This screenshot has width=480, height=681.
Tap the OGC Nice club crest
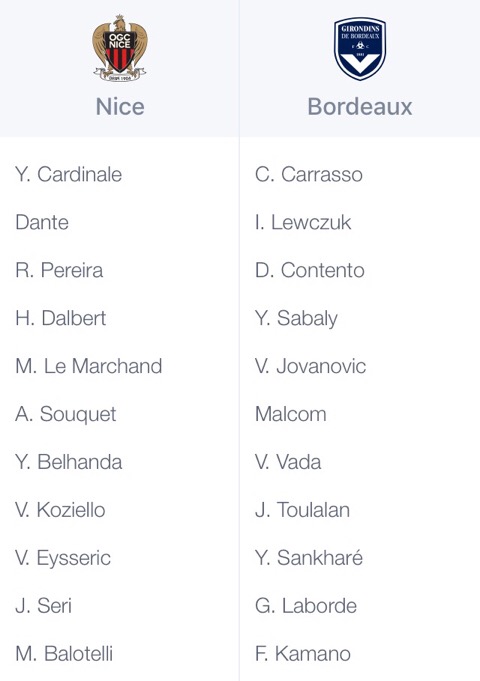click(120, 49)
